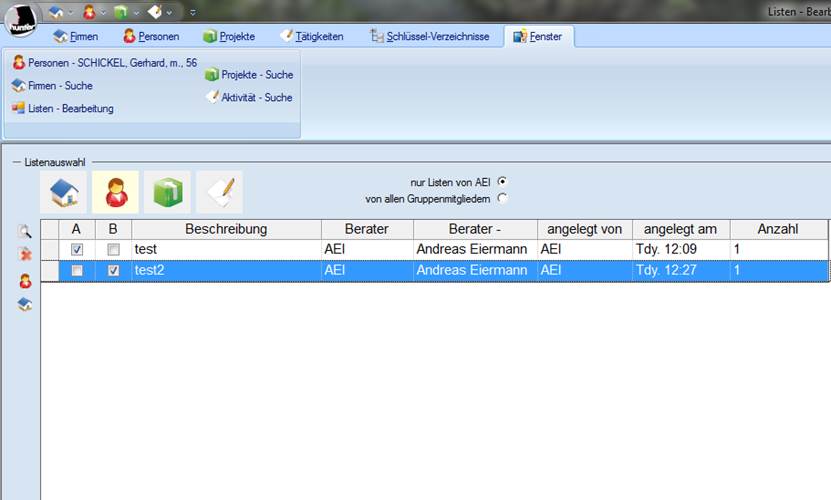831x500 pixels.
Task: Click the house (Firmen) list type icon
Action: click(x=65, y=191)
